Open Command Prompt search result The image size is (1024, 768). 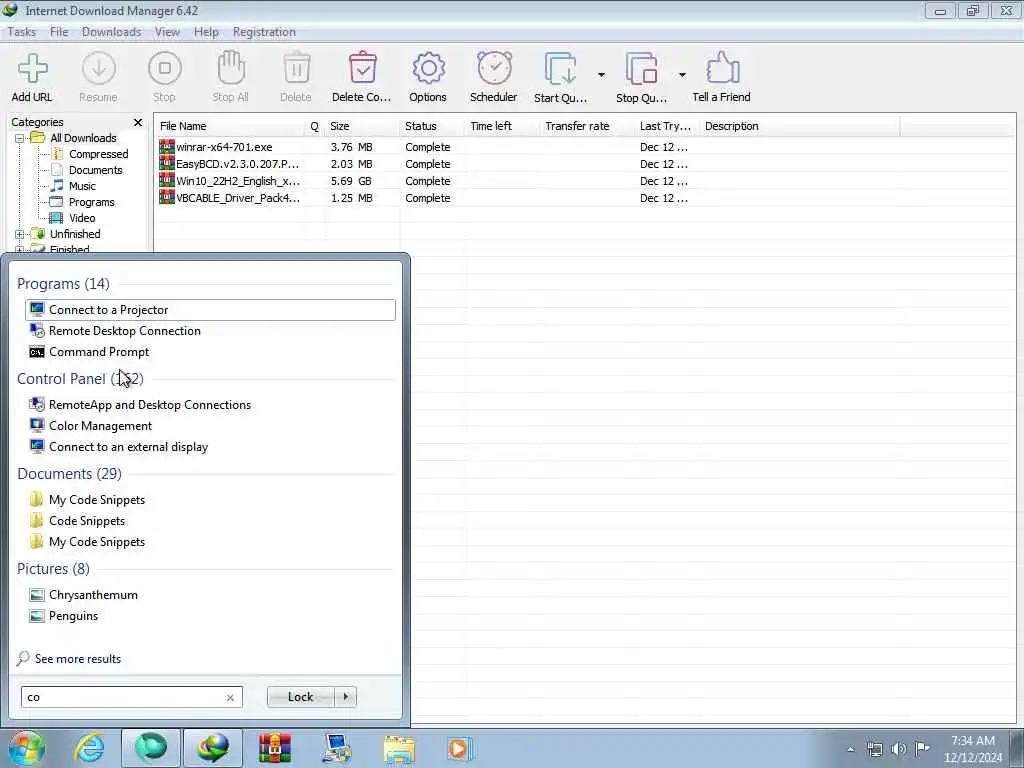210,351
